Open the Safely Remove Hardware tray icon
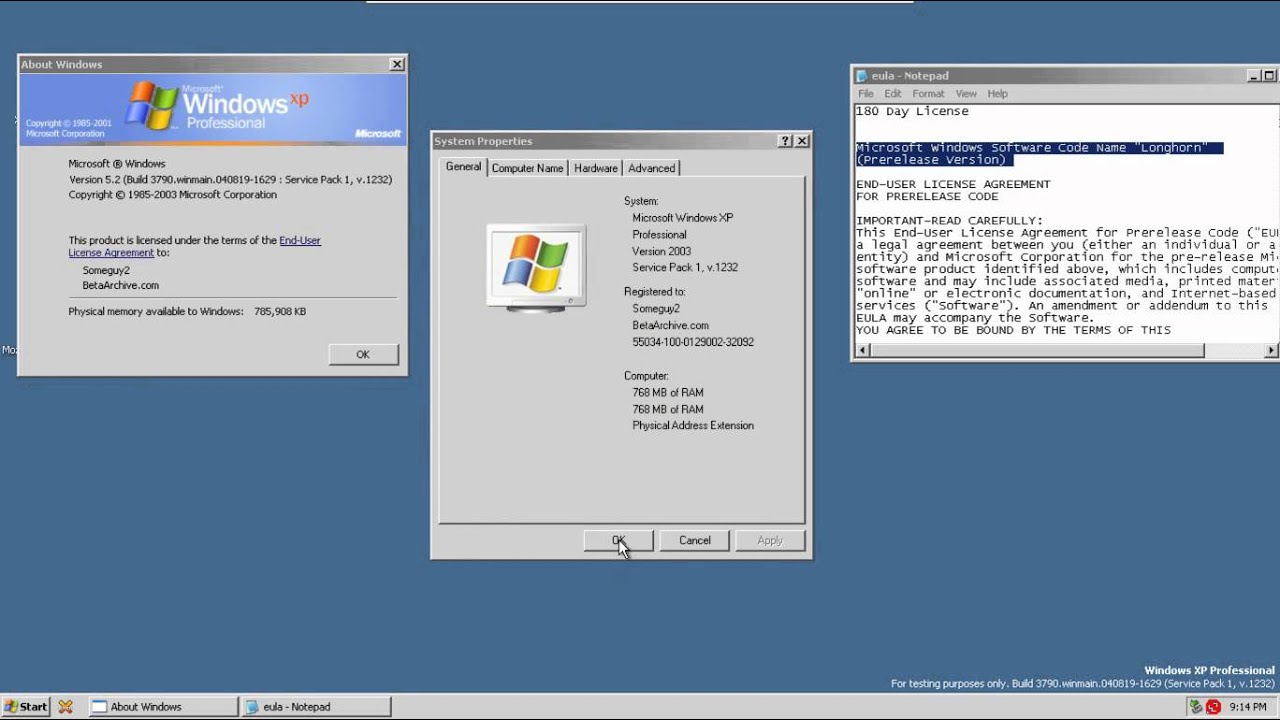The height and width of the screenshot is (720, 1280). (1196, 706)
